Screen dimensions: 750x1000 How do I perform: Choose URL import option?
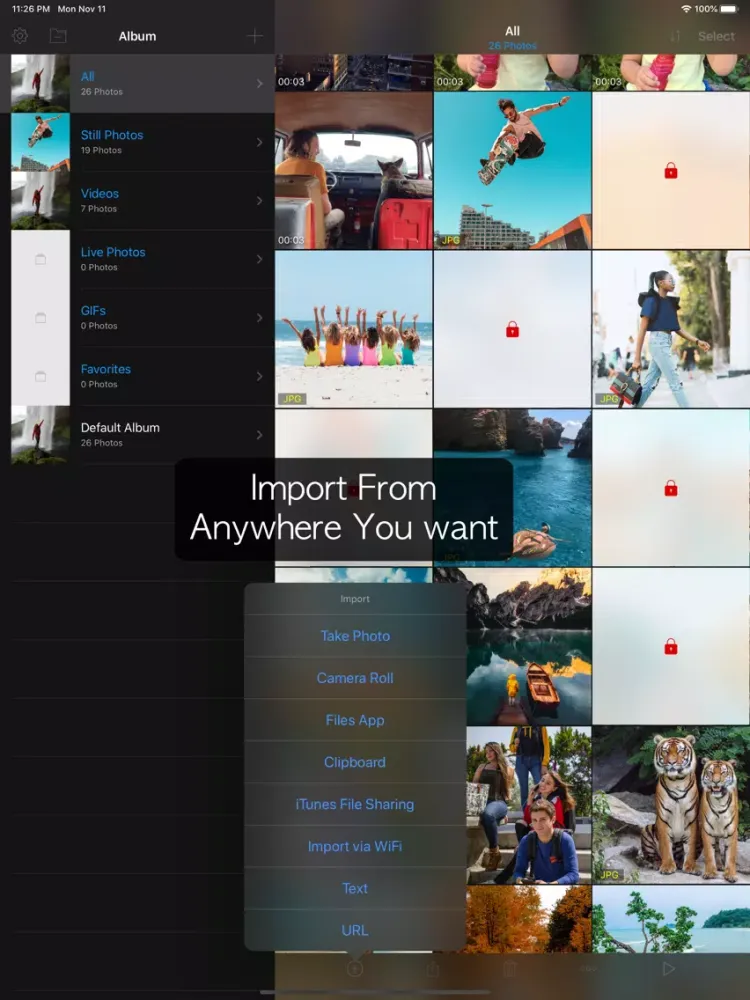pos(355,930)
